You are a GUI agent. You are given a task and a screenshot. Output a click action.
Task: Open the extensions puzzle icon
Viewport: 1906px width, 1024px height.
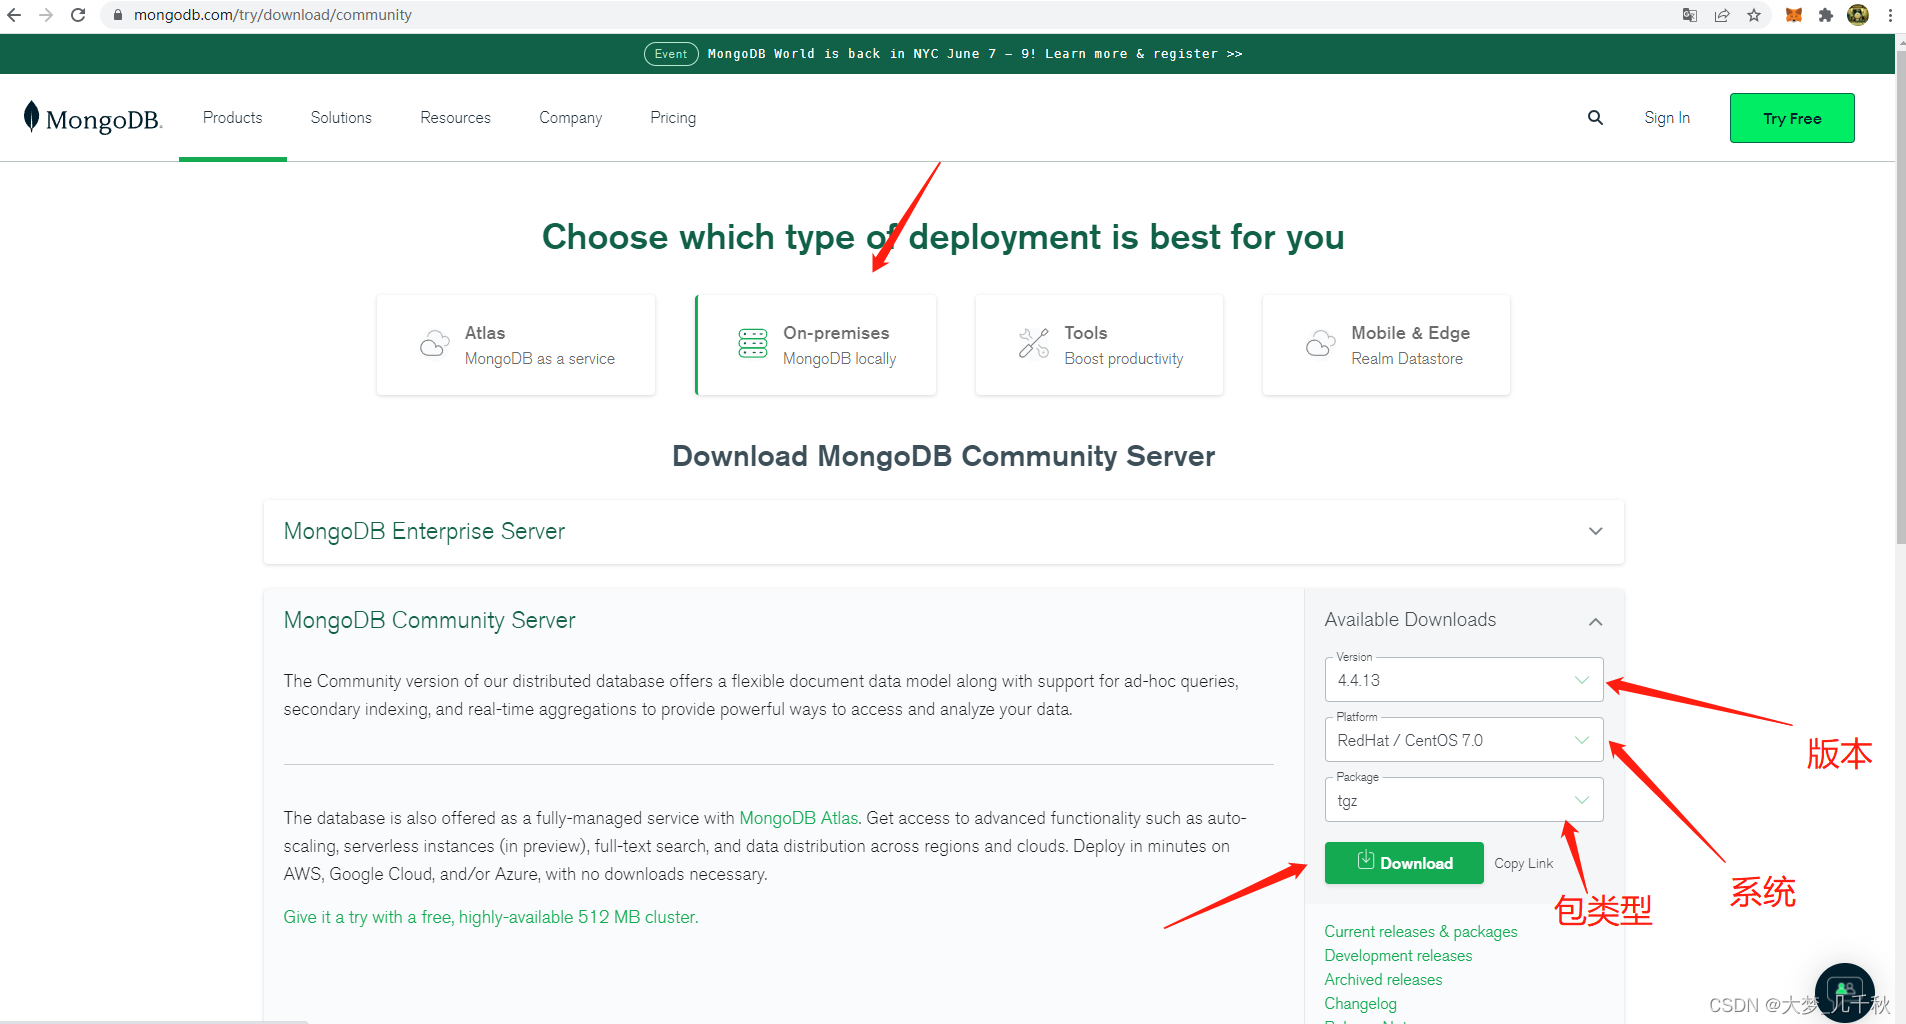[x=1826, y=15]
